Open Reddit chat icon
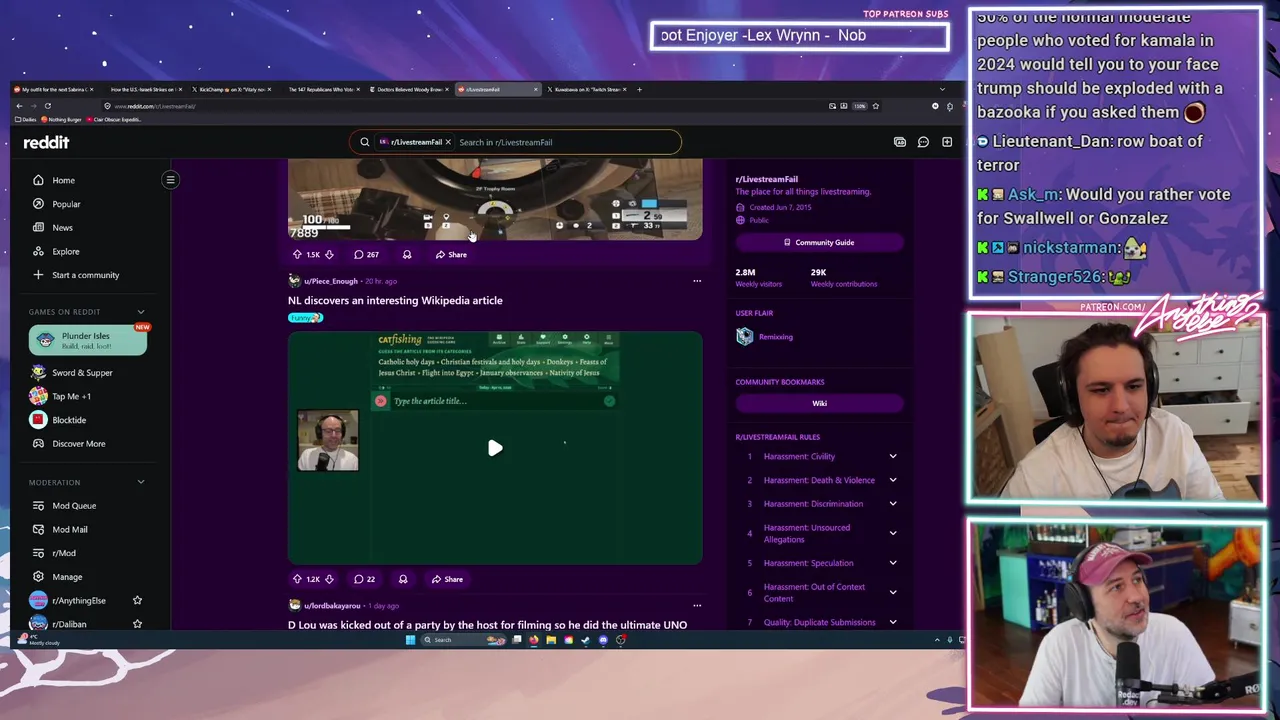The image size is (1280, 720). point(923,142)
